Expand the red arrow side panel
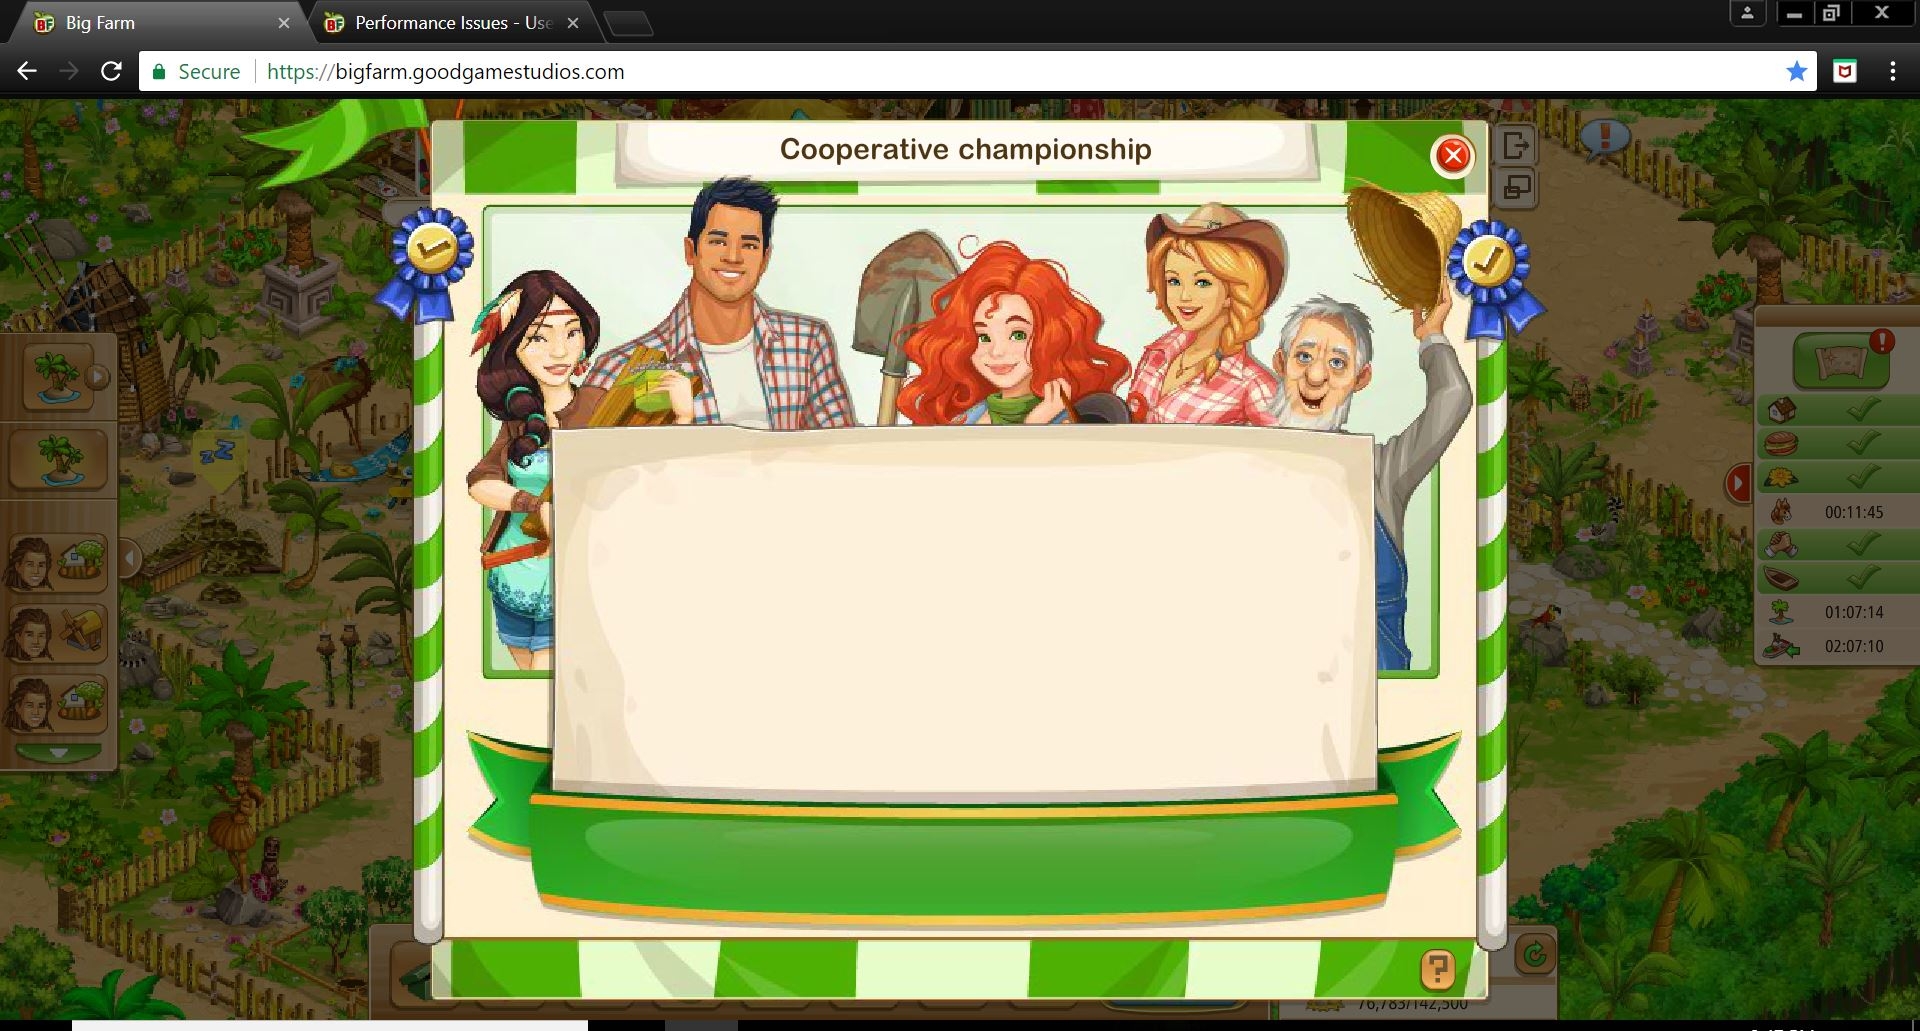1920x1031 pixels. pyautogui.click(x=1738, y=483)
